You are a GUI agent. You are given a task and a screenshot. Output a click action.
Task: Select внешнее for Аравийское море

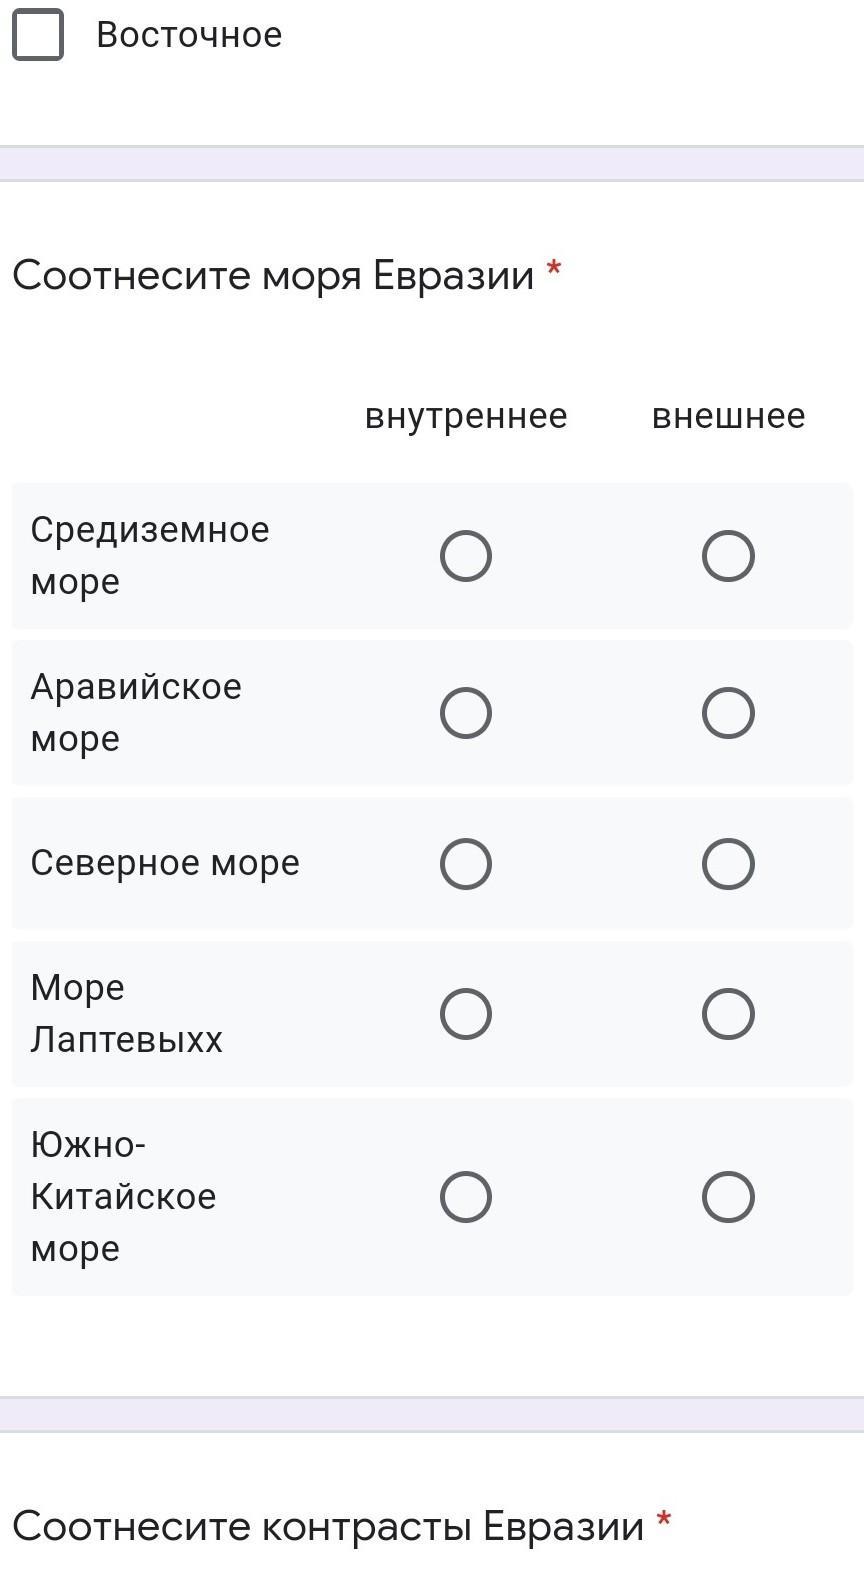728,713
